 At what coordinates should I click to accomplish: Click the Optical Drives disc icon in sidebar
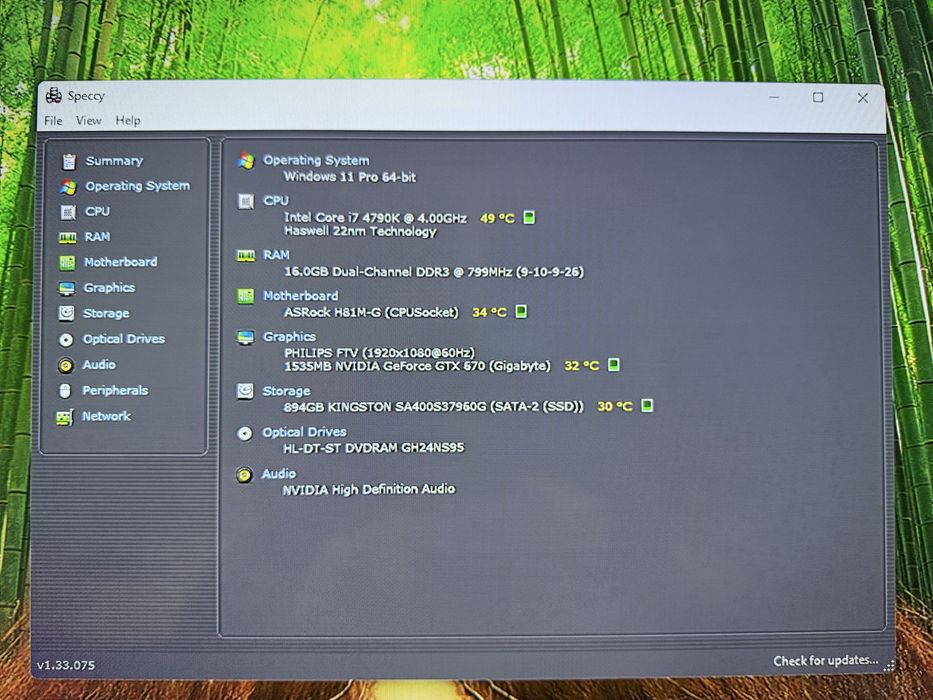(x=65, y=339)
